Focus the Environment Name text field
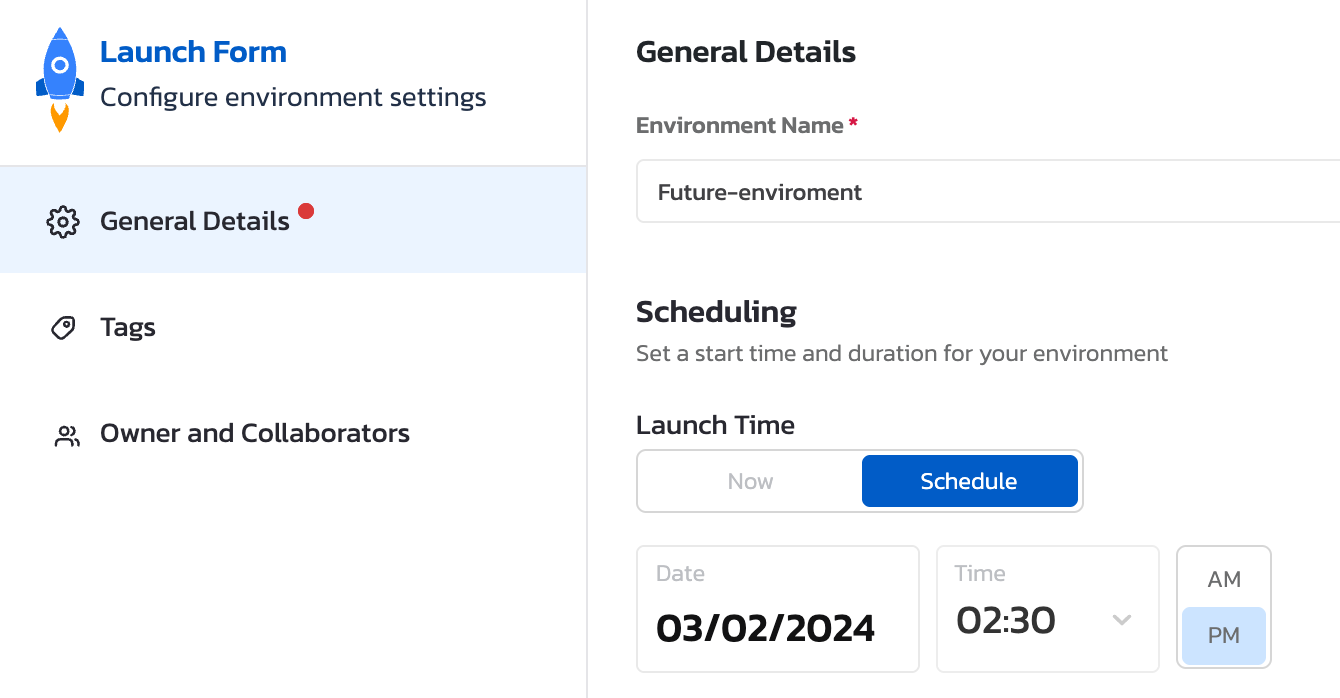The image size is (1340, 698). [985, 192]
